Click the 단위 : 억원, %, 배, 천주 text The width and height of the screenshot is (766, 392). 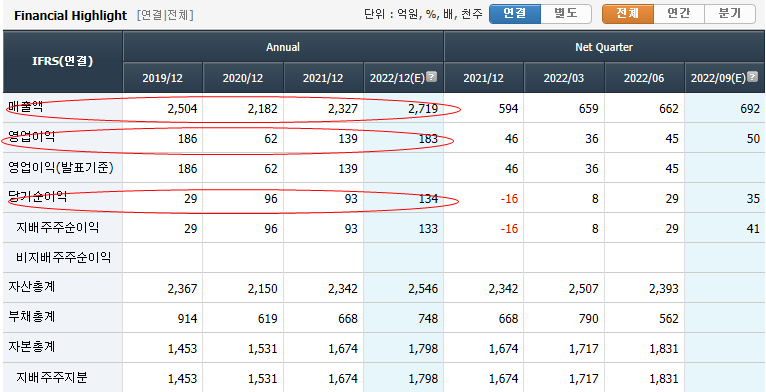coord(423,15)
